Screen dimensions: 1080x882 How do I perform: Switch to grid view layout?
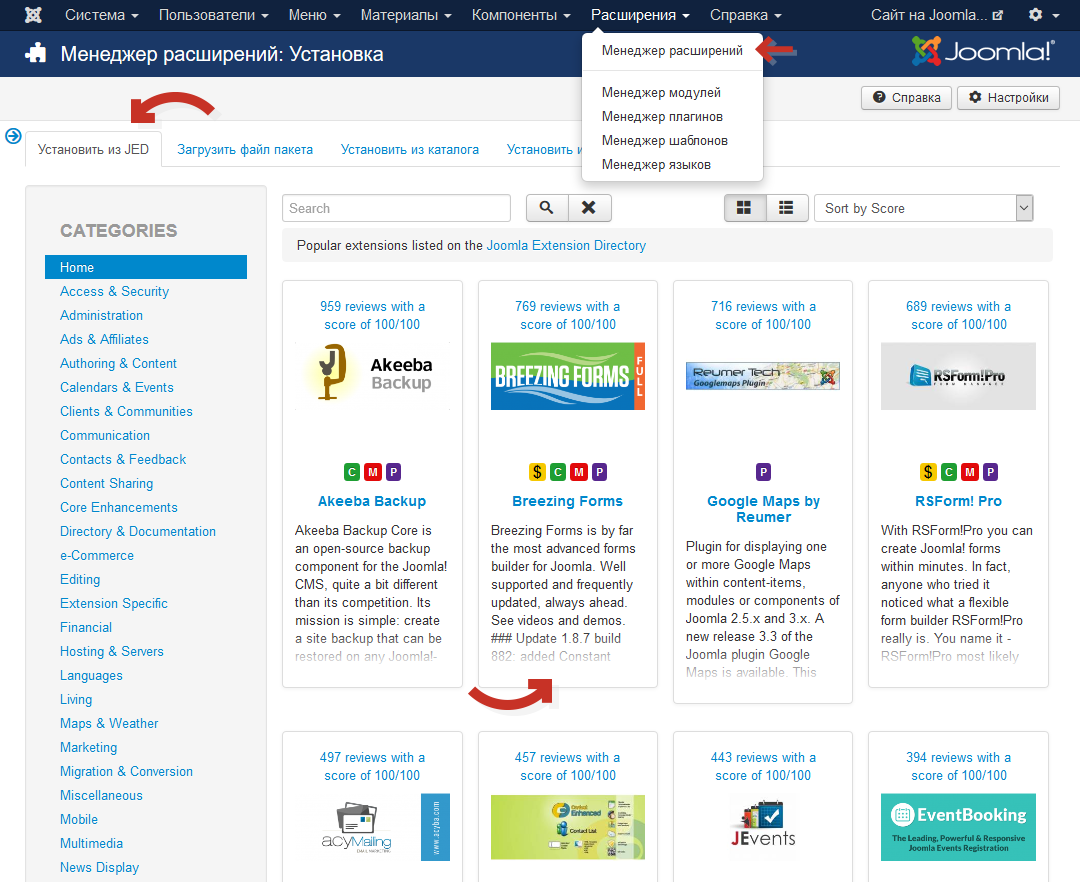pyautogui.click(x=745, y=208)
